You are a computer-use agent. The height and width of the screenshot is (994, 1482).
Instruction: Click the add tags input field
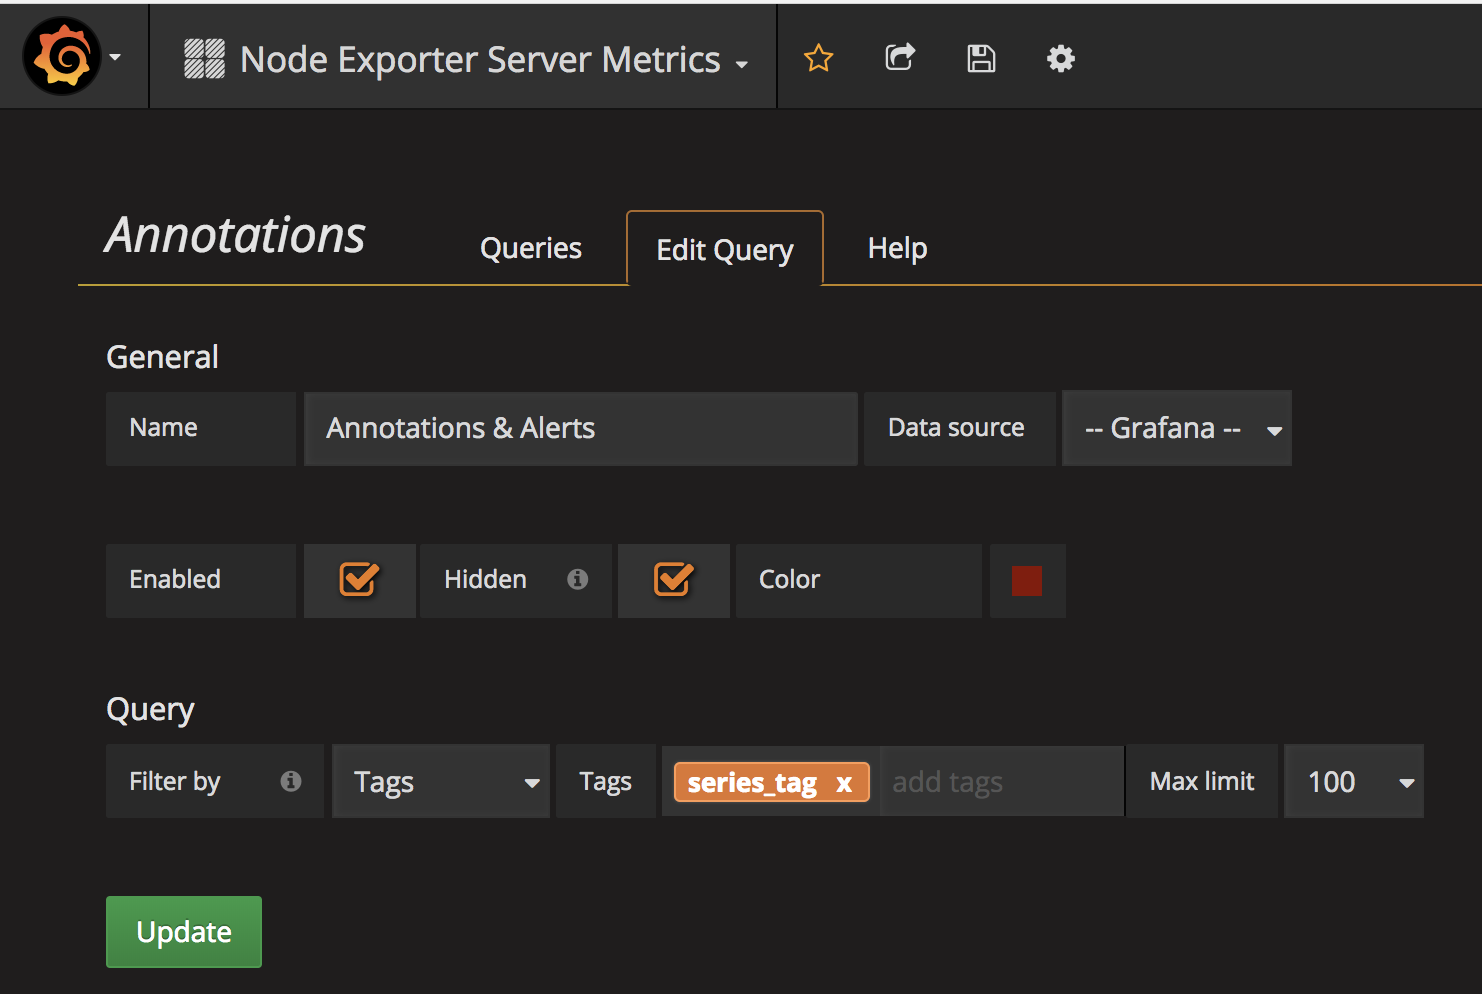(1000, 782)
